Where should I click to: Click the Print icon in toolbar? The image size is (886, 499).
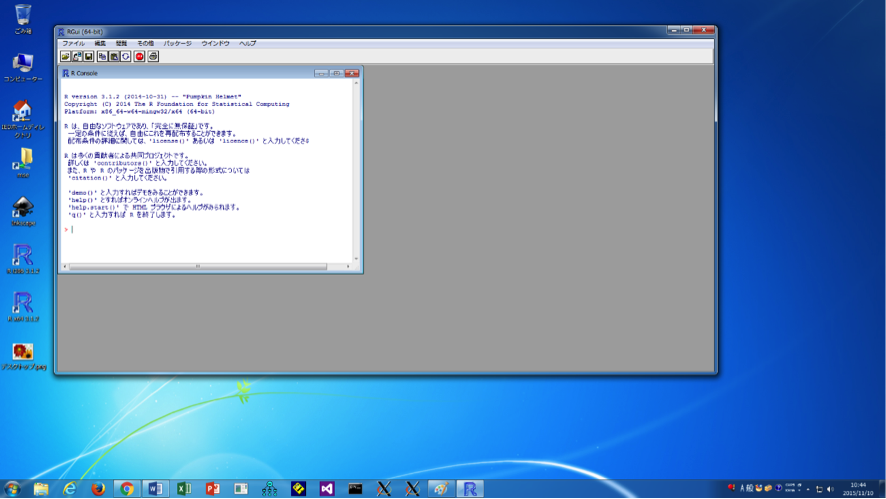click(x=153, y=56)
